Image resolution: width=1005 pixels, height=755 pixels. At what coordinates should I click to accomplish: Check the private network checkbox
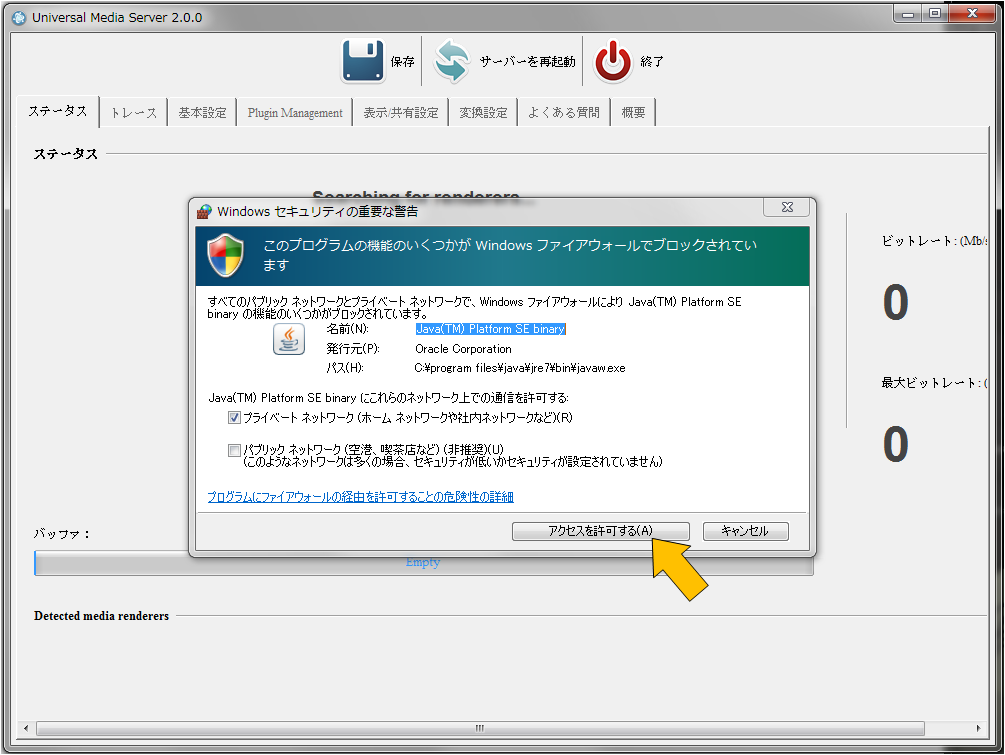click(234, 418)
